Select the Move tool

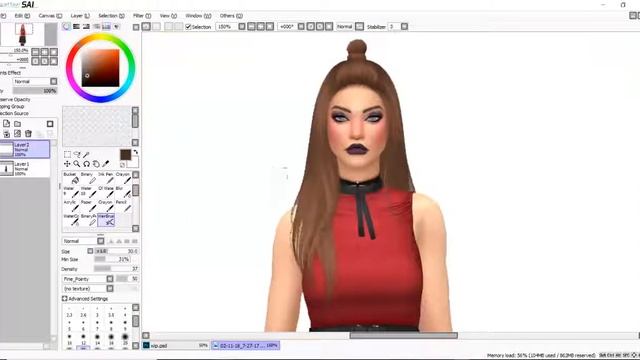[x=67, y=164]
